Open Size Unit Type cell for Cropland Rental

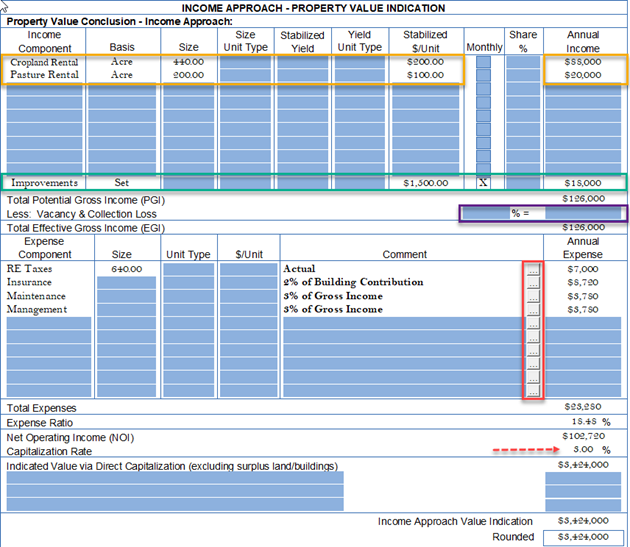(x=245, y=62)
